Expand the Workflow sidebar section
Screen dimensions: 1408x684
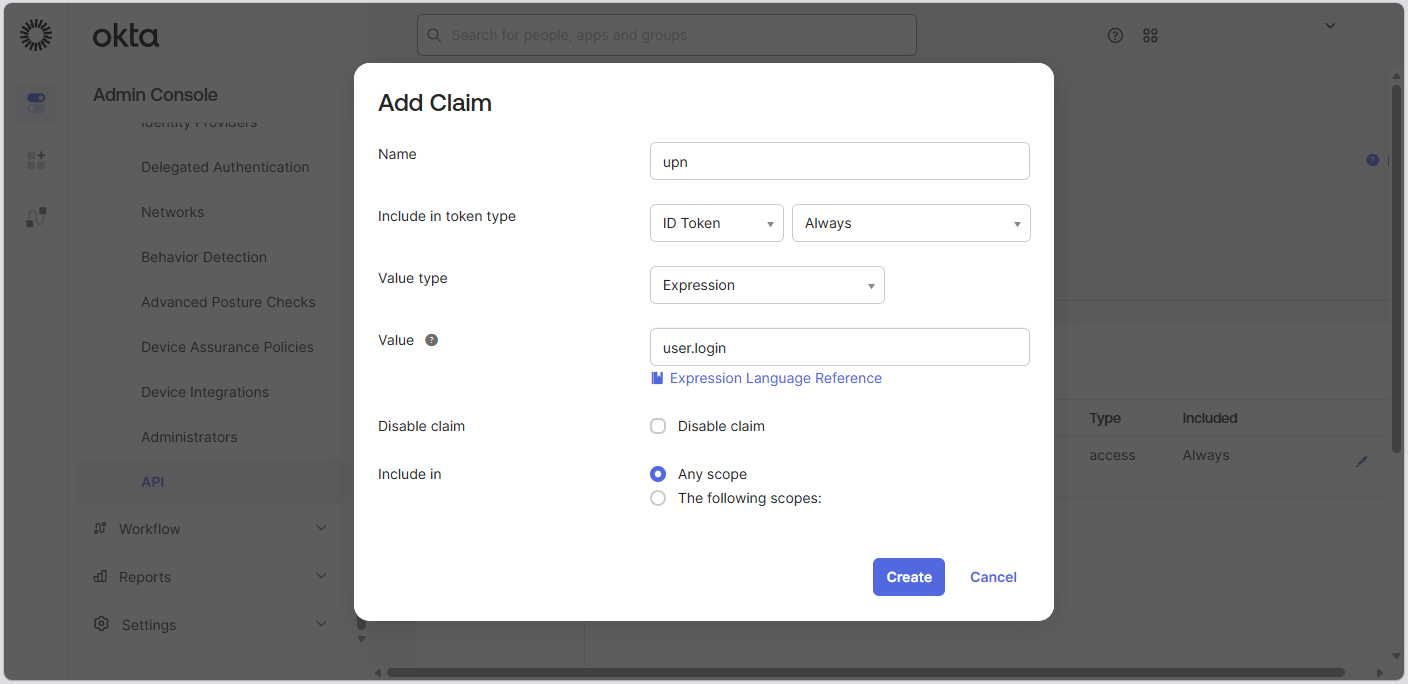click(x=321, y=528)
